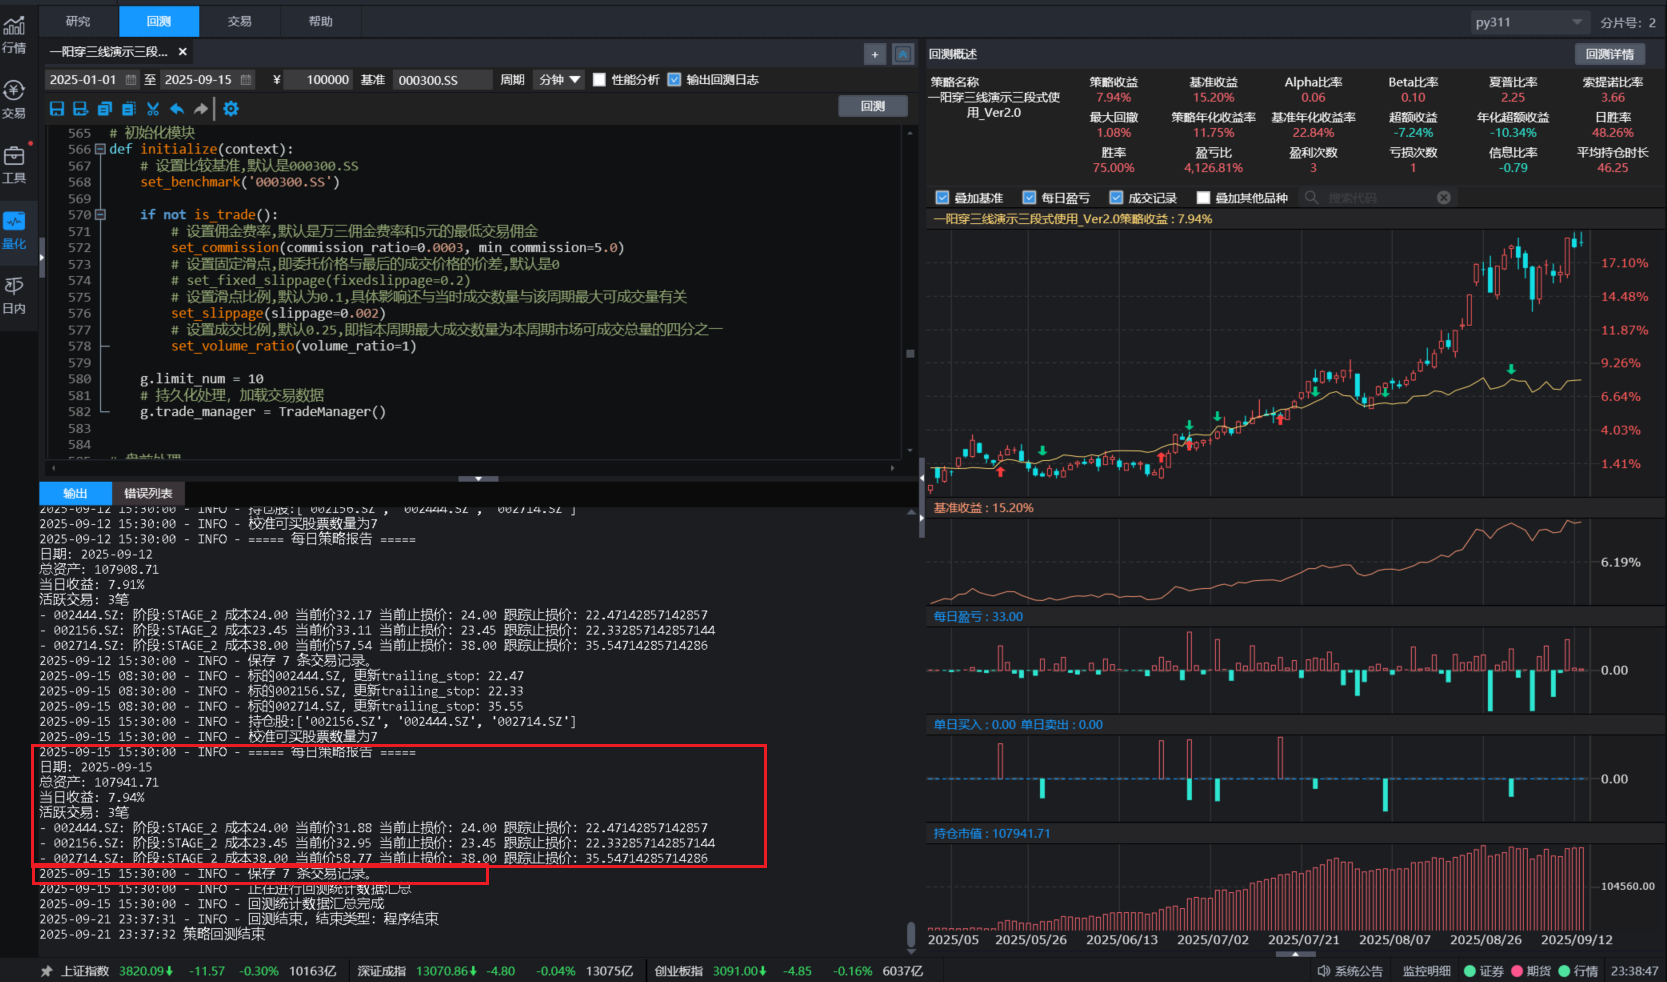Undo the last edit with the undo arrow
The width and height of the screenshot is (1667, 982).
pyautogui.click(x=177, y=109)
